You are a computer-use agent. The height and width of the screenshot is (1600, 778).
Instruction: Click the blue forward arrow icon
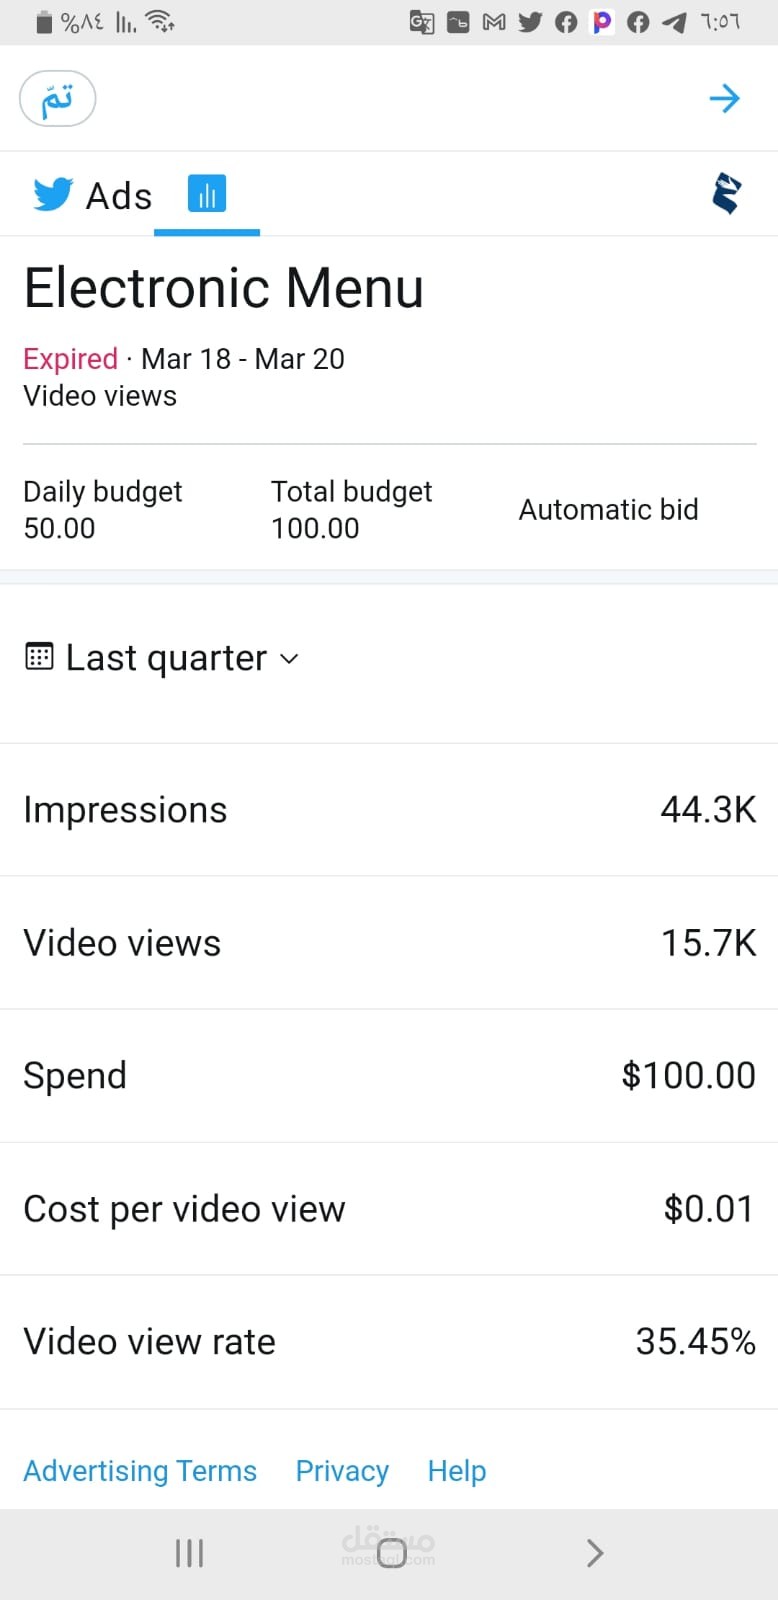pos(724,98)
